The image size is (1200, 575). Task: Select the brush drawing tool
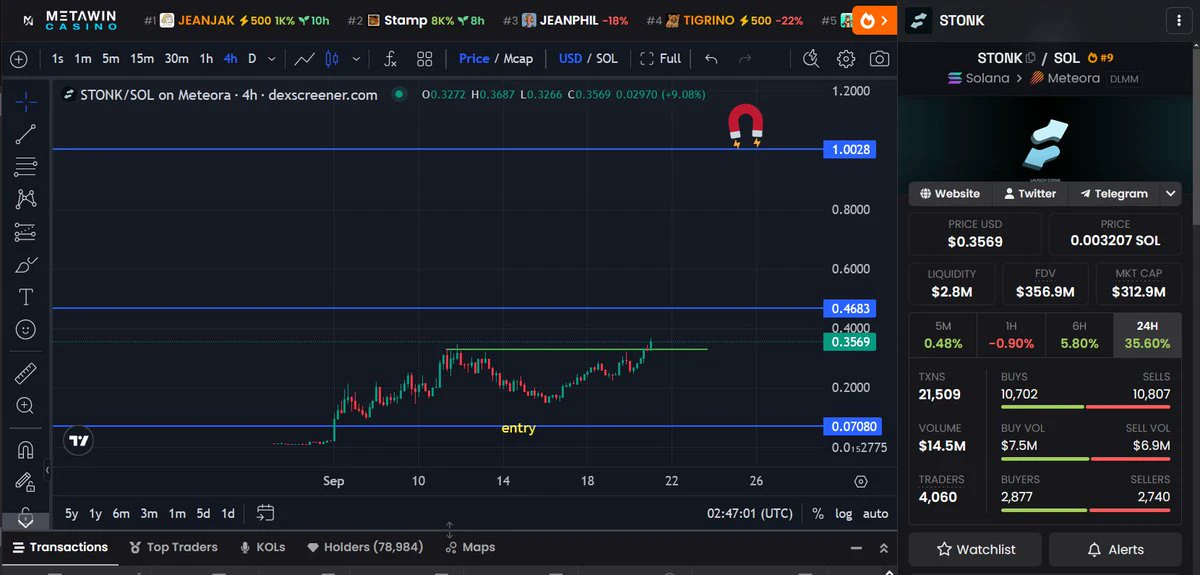26,265
